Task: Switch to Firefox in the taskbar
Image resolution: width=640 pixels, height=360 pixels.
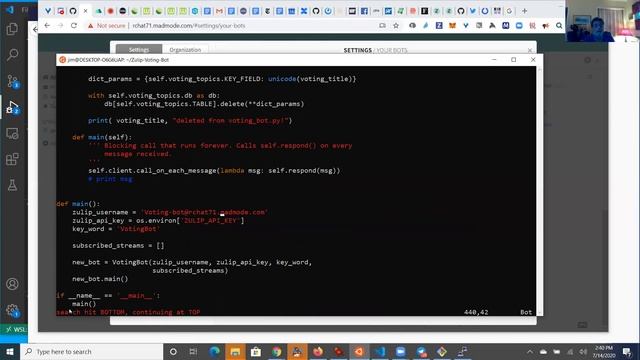Action: (x=318, y=351)
